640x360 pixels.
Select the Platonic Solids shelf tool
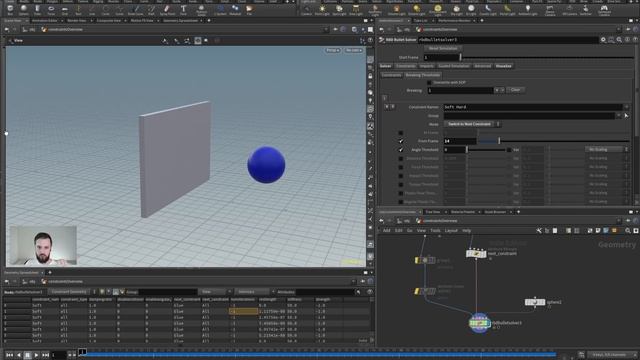[201, 10]
